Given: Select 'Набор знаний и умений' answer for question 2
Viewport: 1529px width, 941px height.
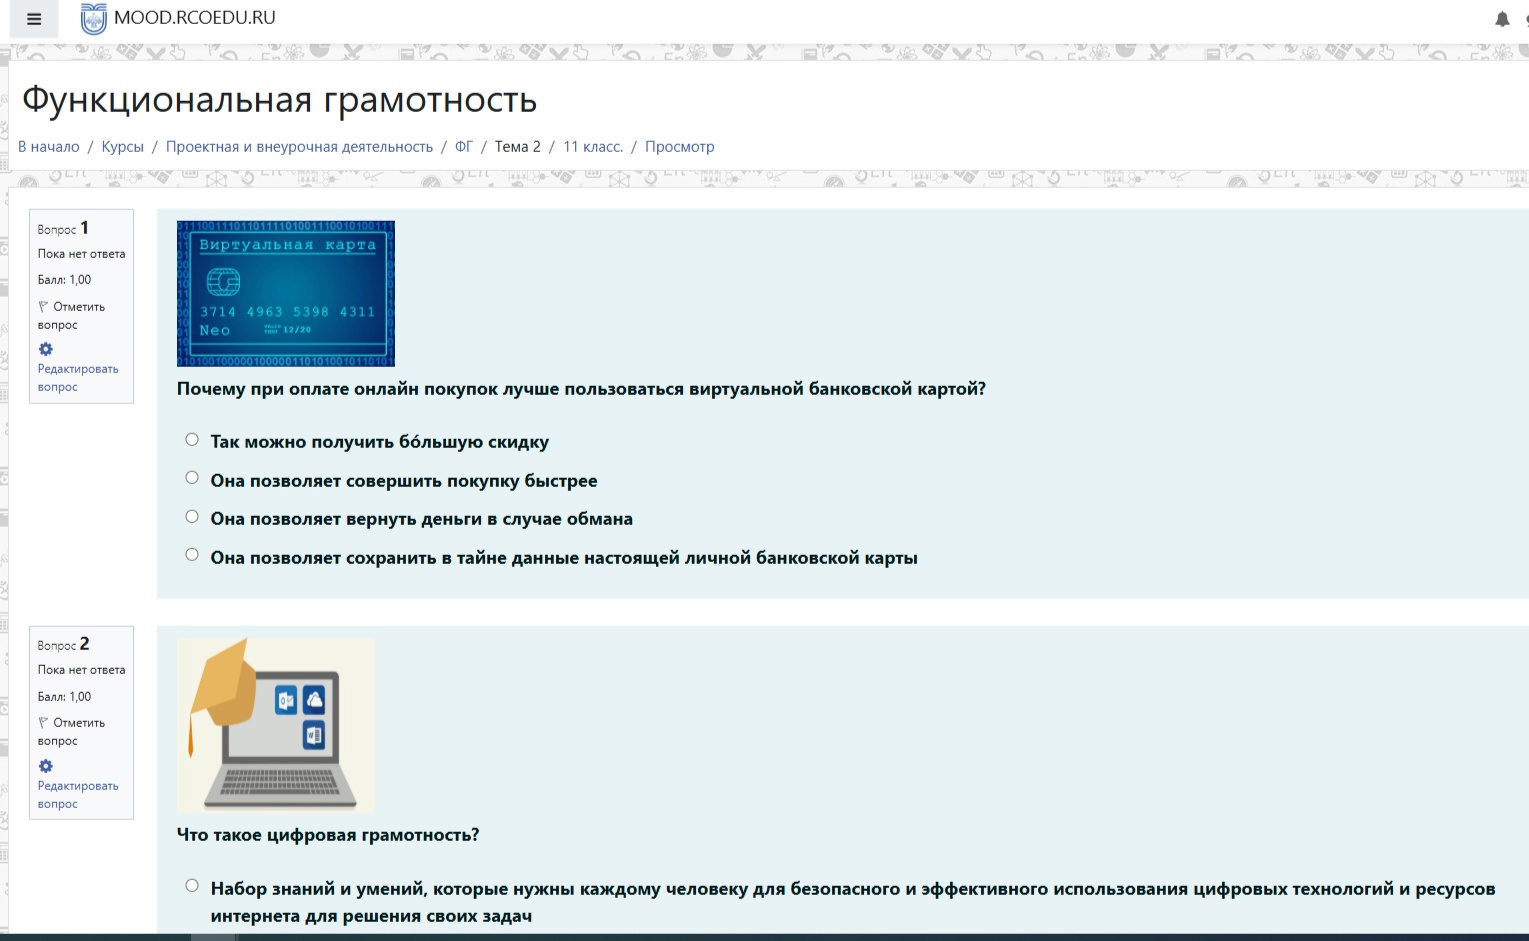Looking at the screenshot, I should click(192, 885).
